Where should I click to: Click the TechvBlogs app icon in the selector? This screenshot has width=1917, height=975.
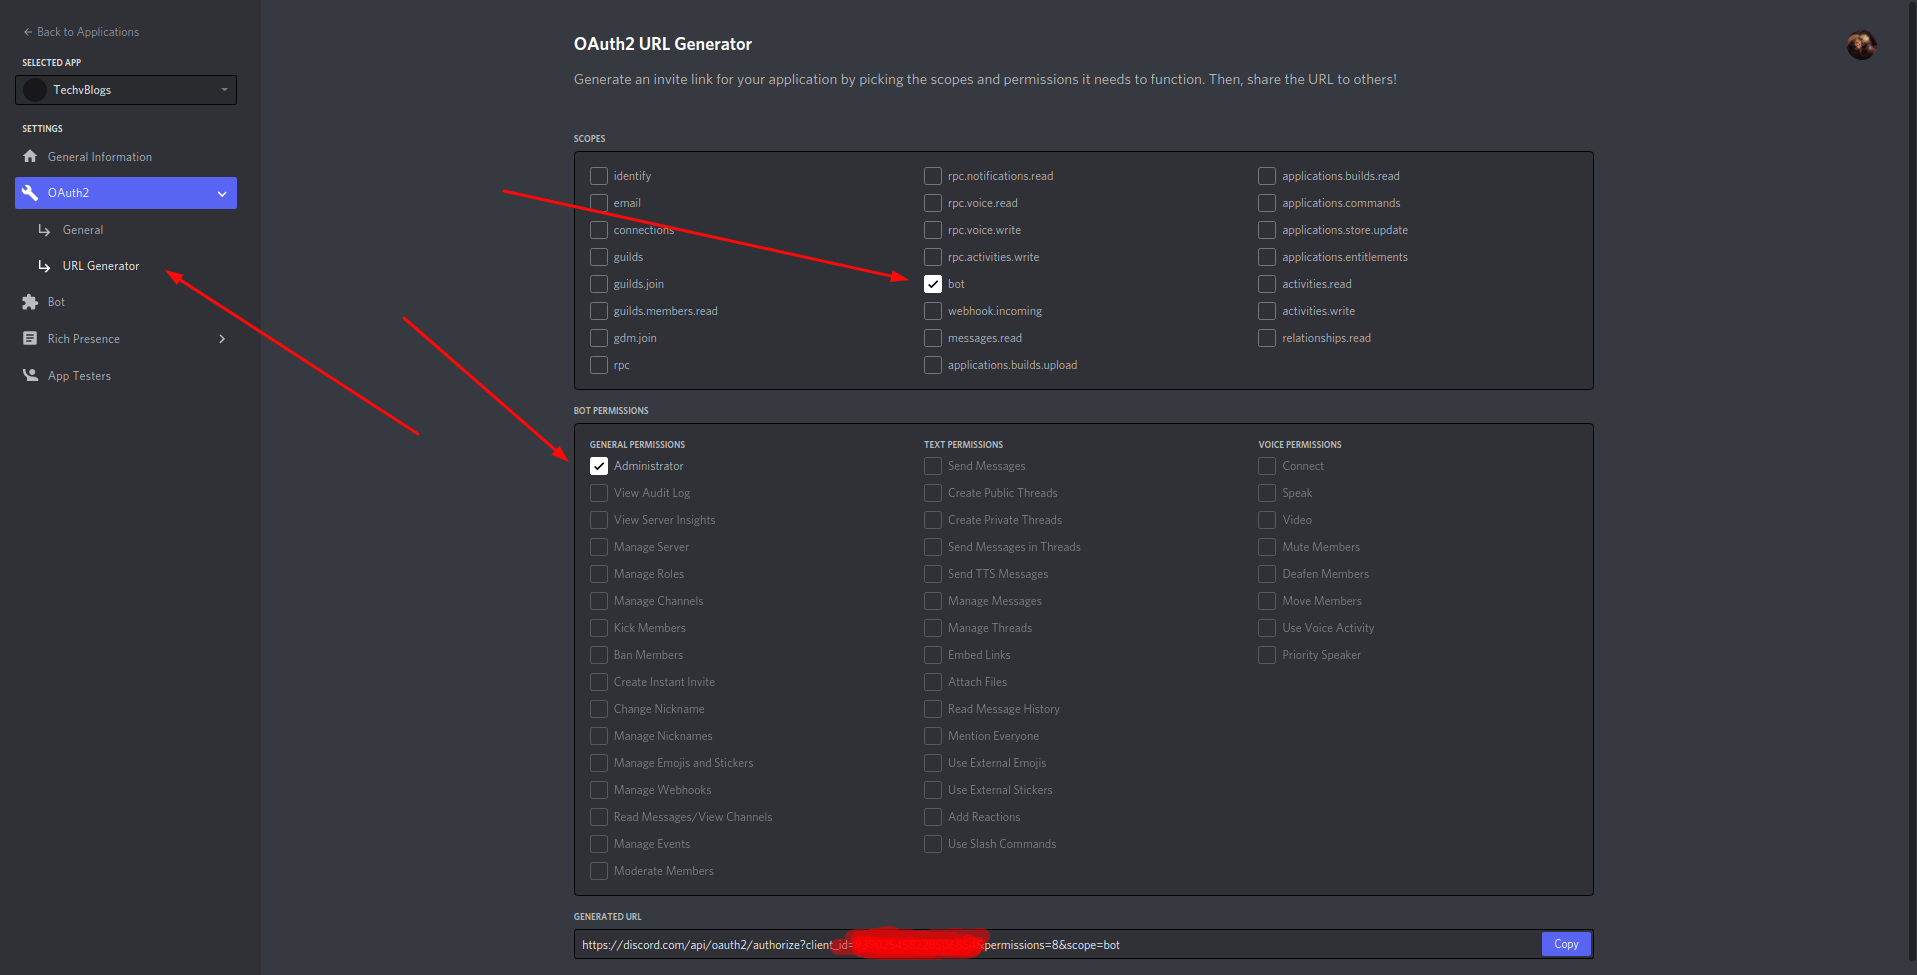click(34, 89)
